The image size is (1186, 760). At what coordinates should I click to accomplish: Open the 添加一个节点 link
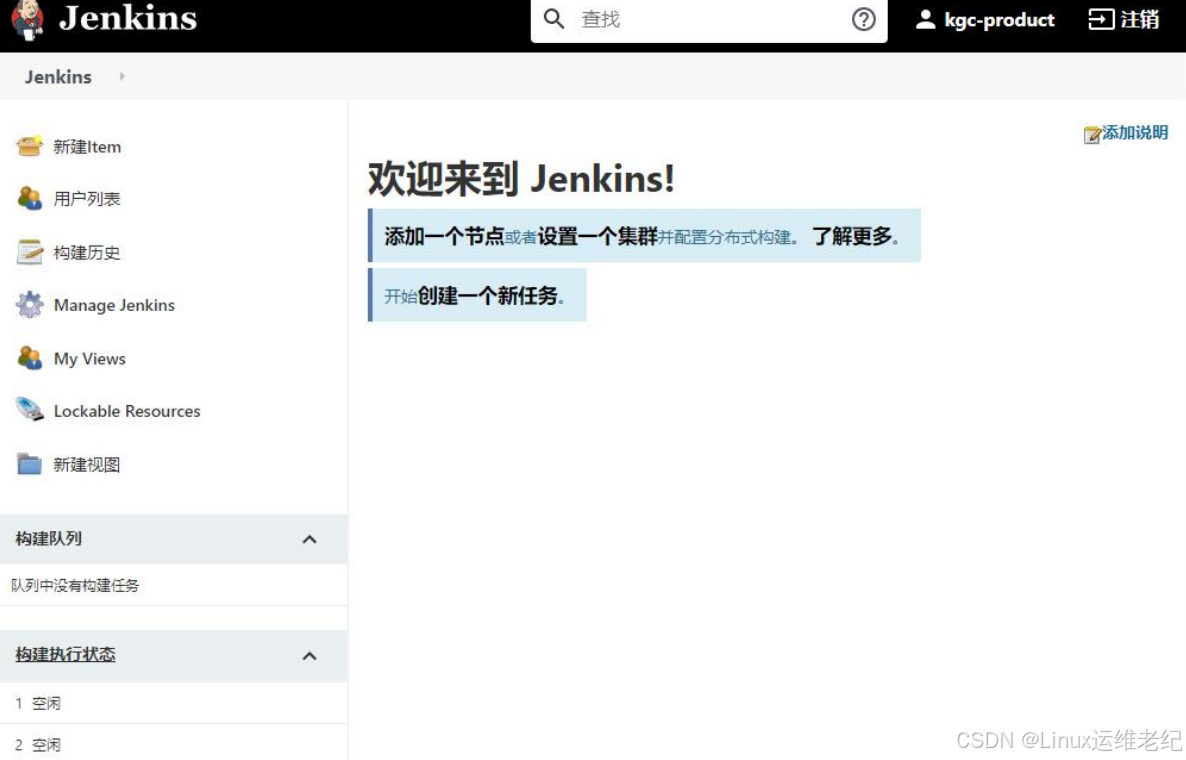coord(444,236)
